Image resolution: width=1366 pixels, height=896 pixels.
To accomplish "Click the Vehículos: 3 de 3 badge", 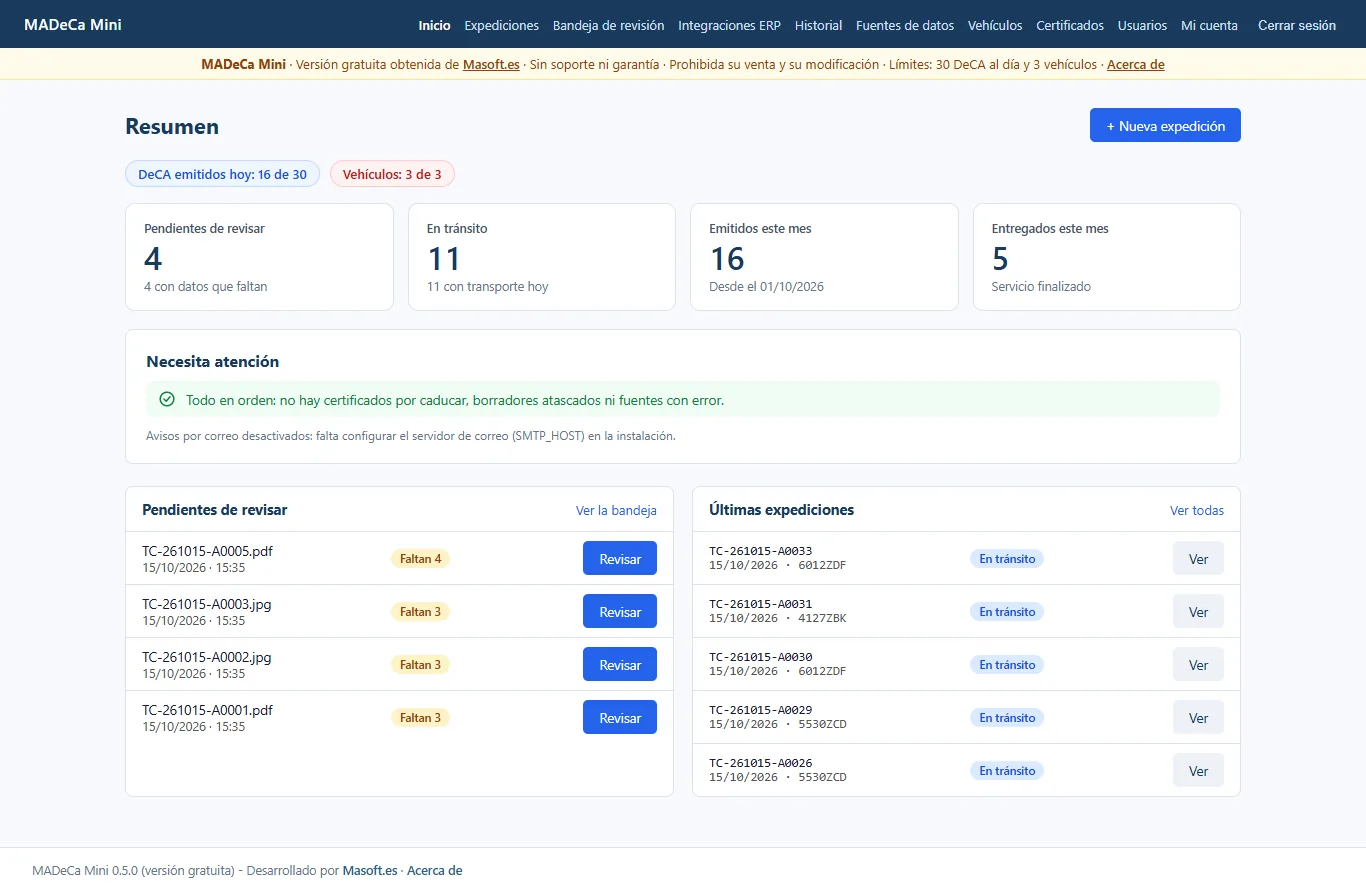I will click(x=392, y=174).
